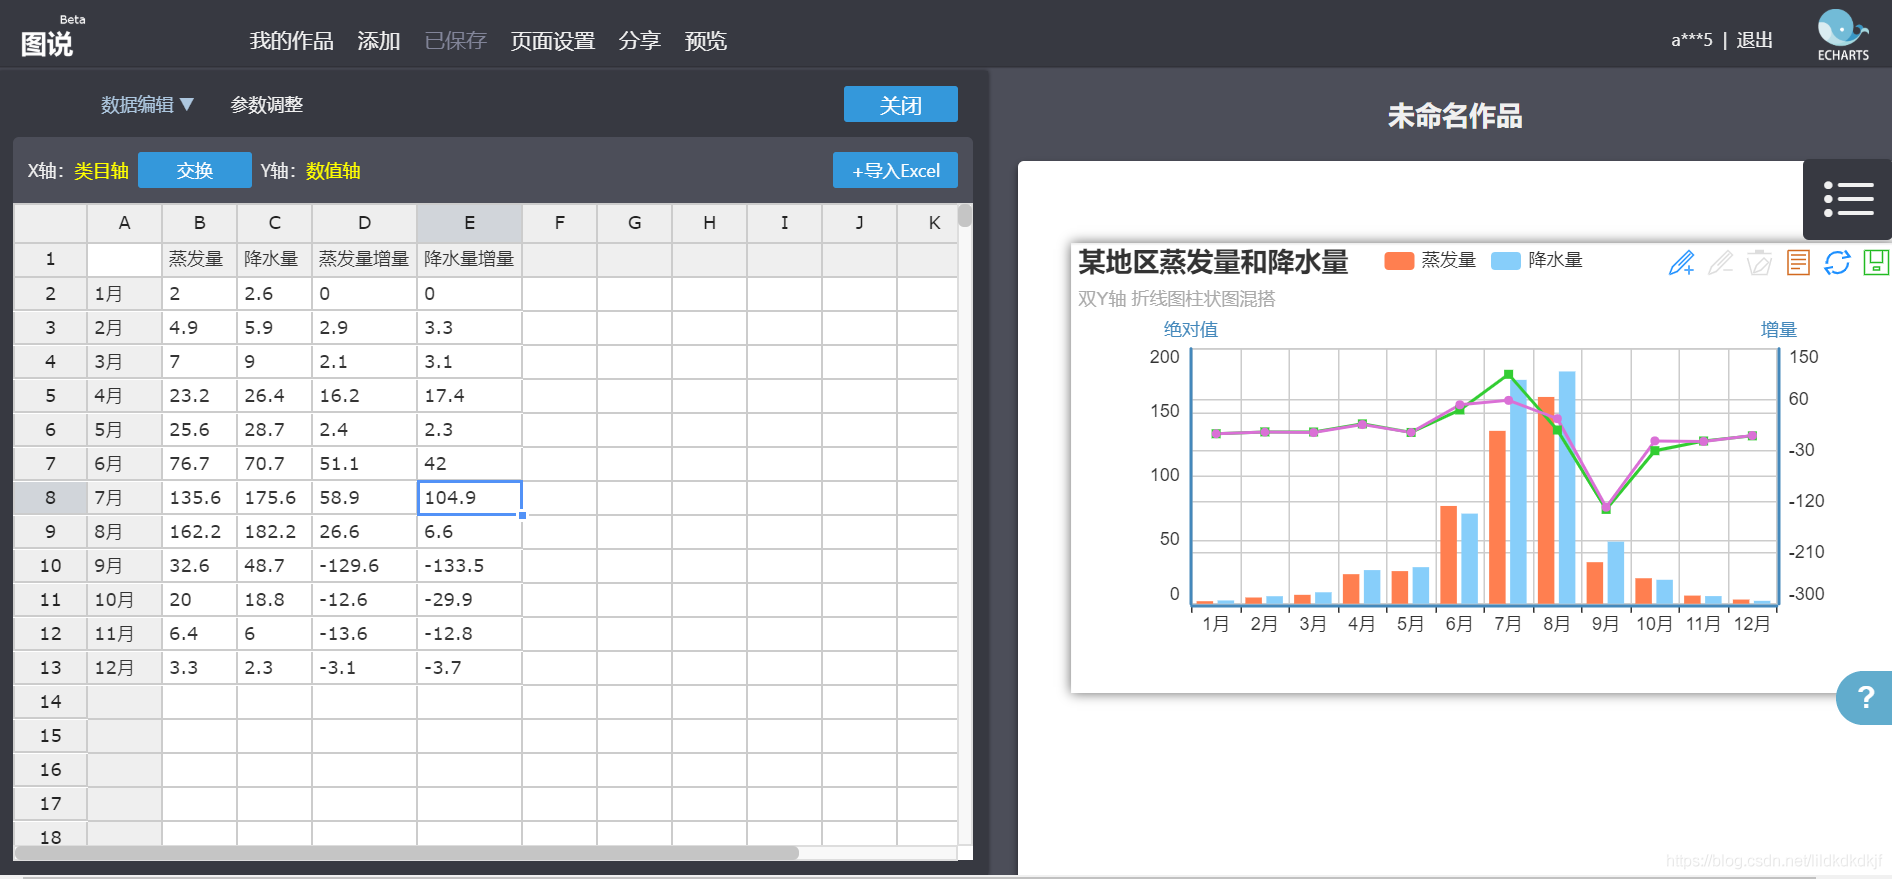Click cell with value 51.1
The height and width of the screenshot is (879, 1892).
click(364, 463)
